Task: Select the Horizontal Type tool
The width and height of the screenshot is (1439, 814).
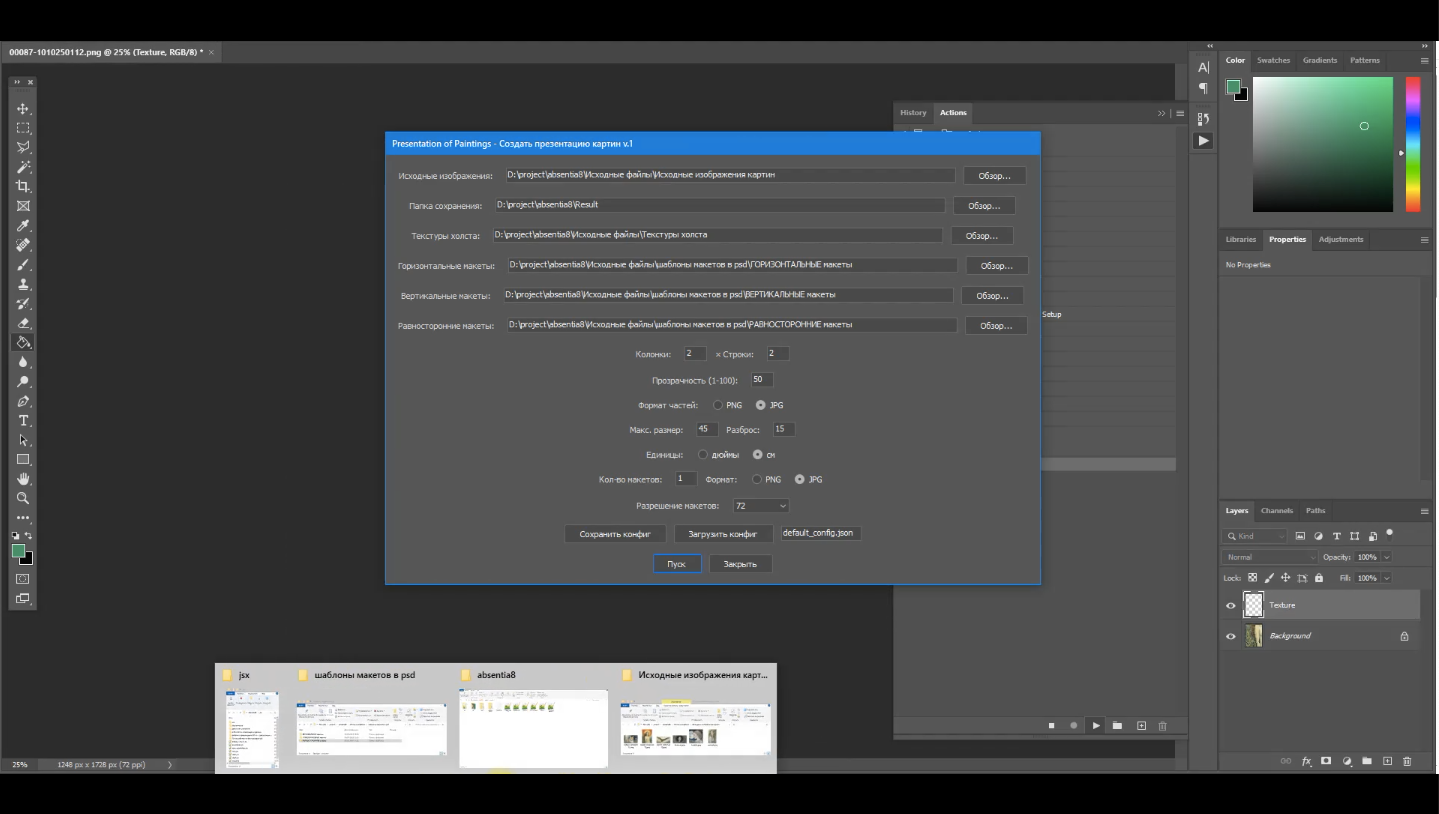Action: (23, 421)
